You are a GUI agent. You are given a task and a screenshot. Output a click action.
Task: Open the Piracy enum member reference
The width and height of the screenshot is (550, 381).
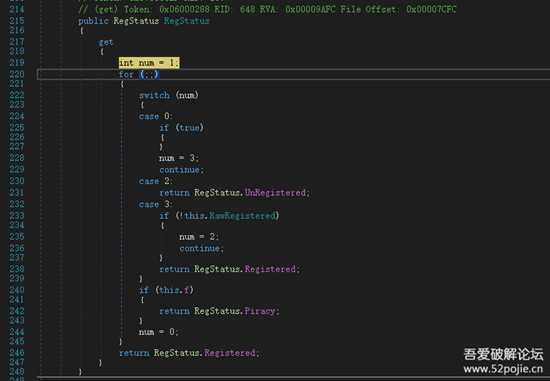(x=260, y=311)
